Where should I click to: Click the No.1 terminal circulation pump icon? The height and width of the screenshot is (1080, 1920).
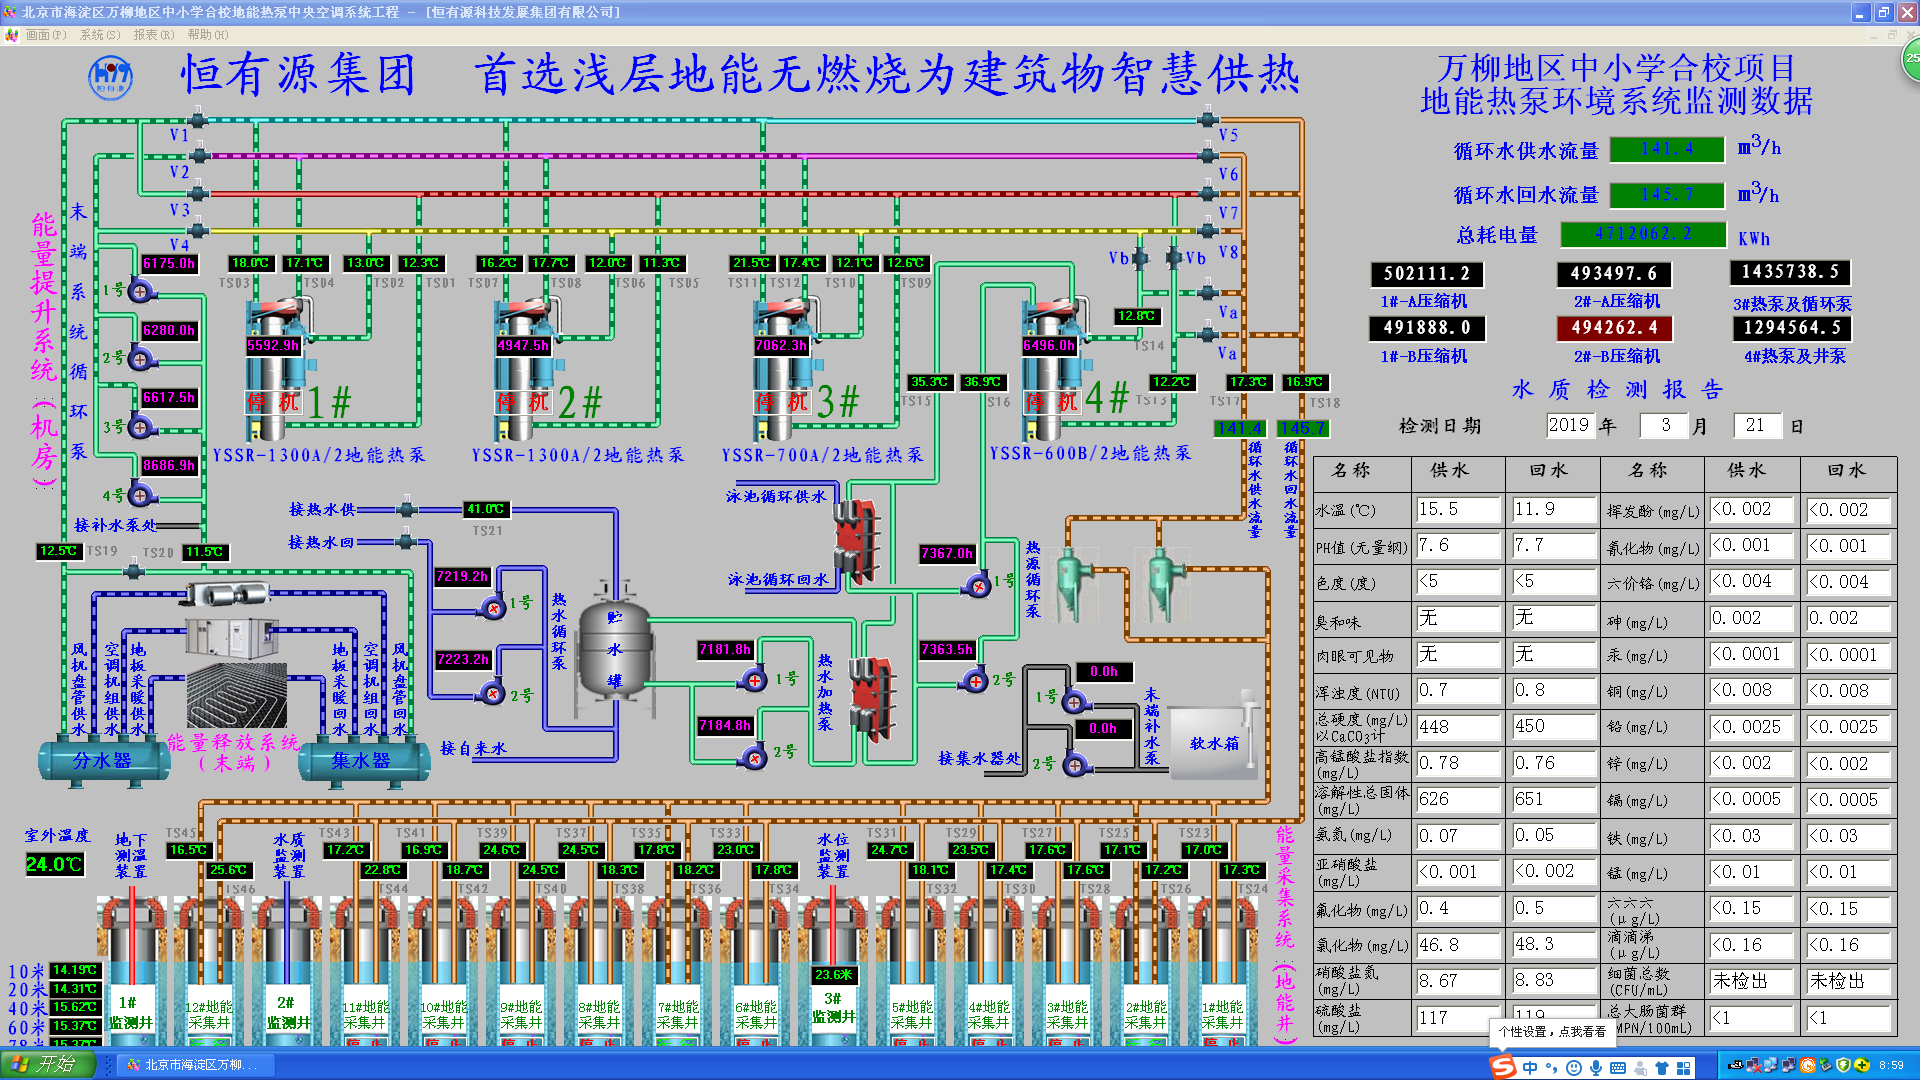pos(140,291)
